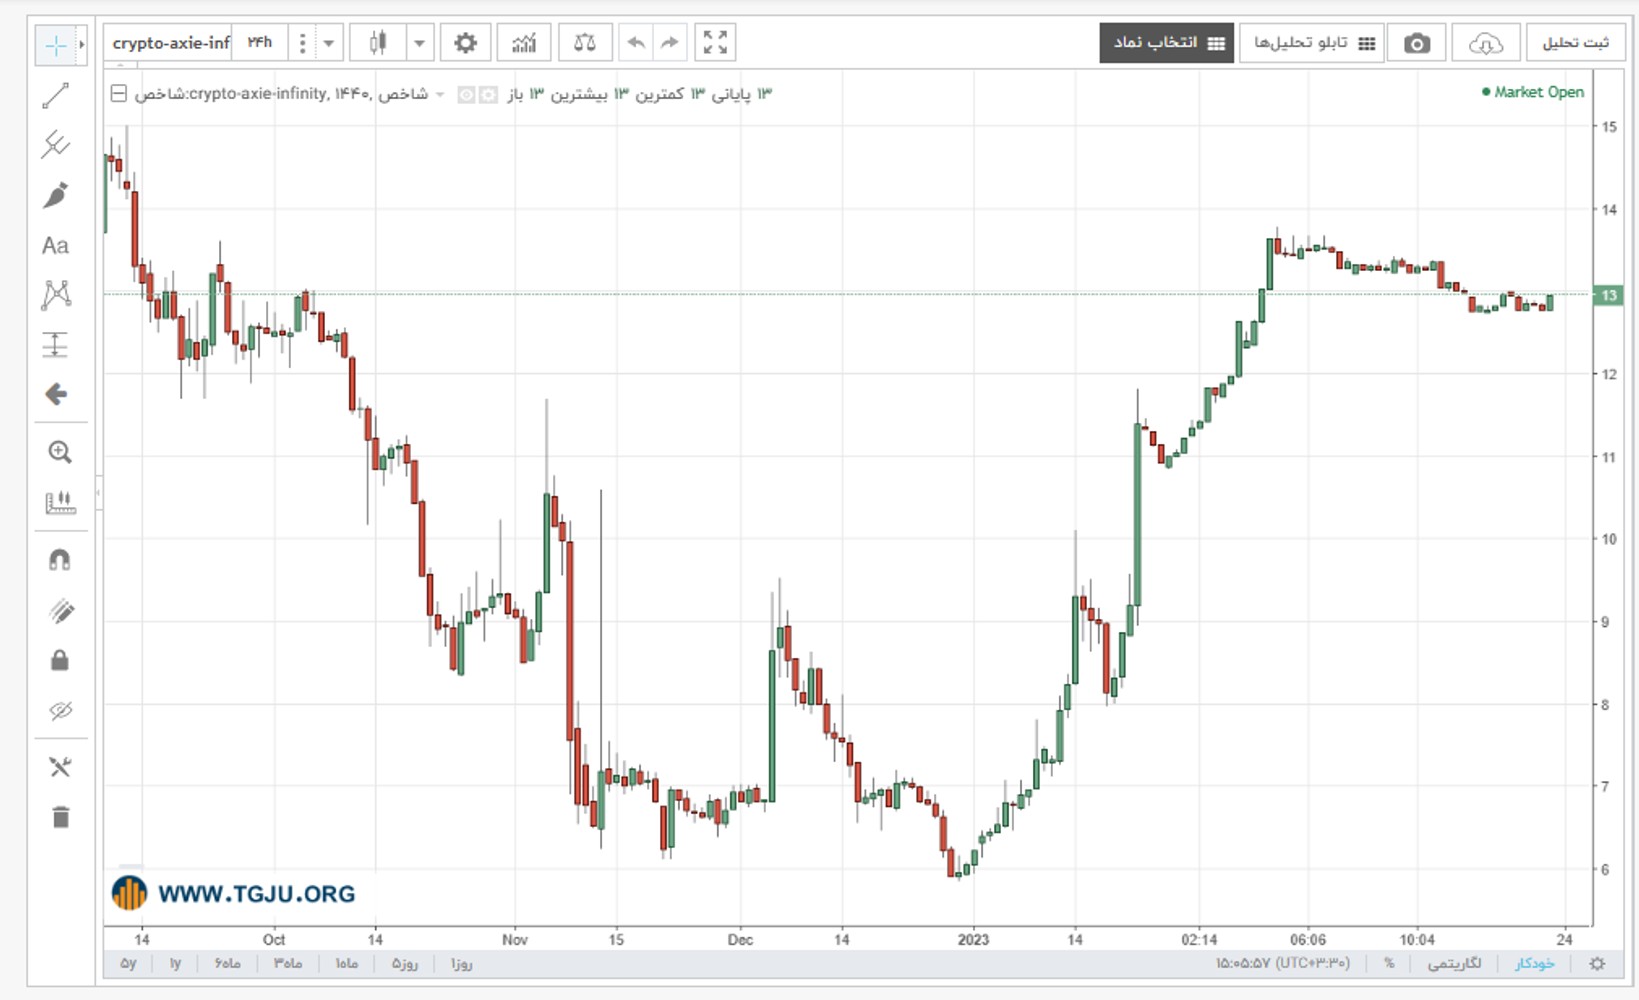Select the trend line drawing tool
This screenshot has height=1000, width=1639.
pos(56,96)
